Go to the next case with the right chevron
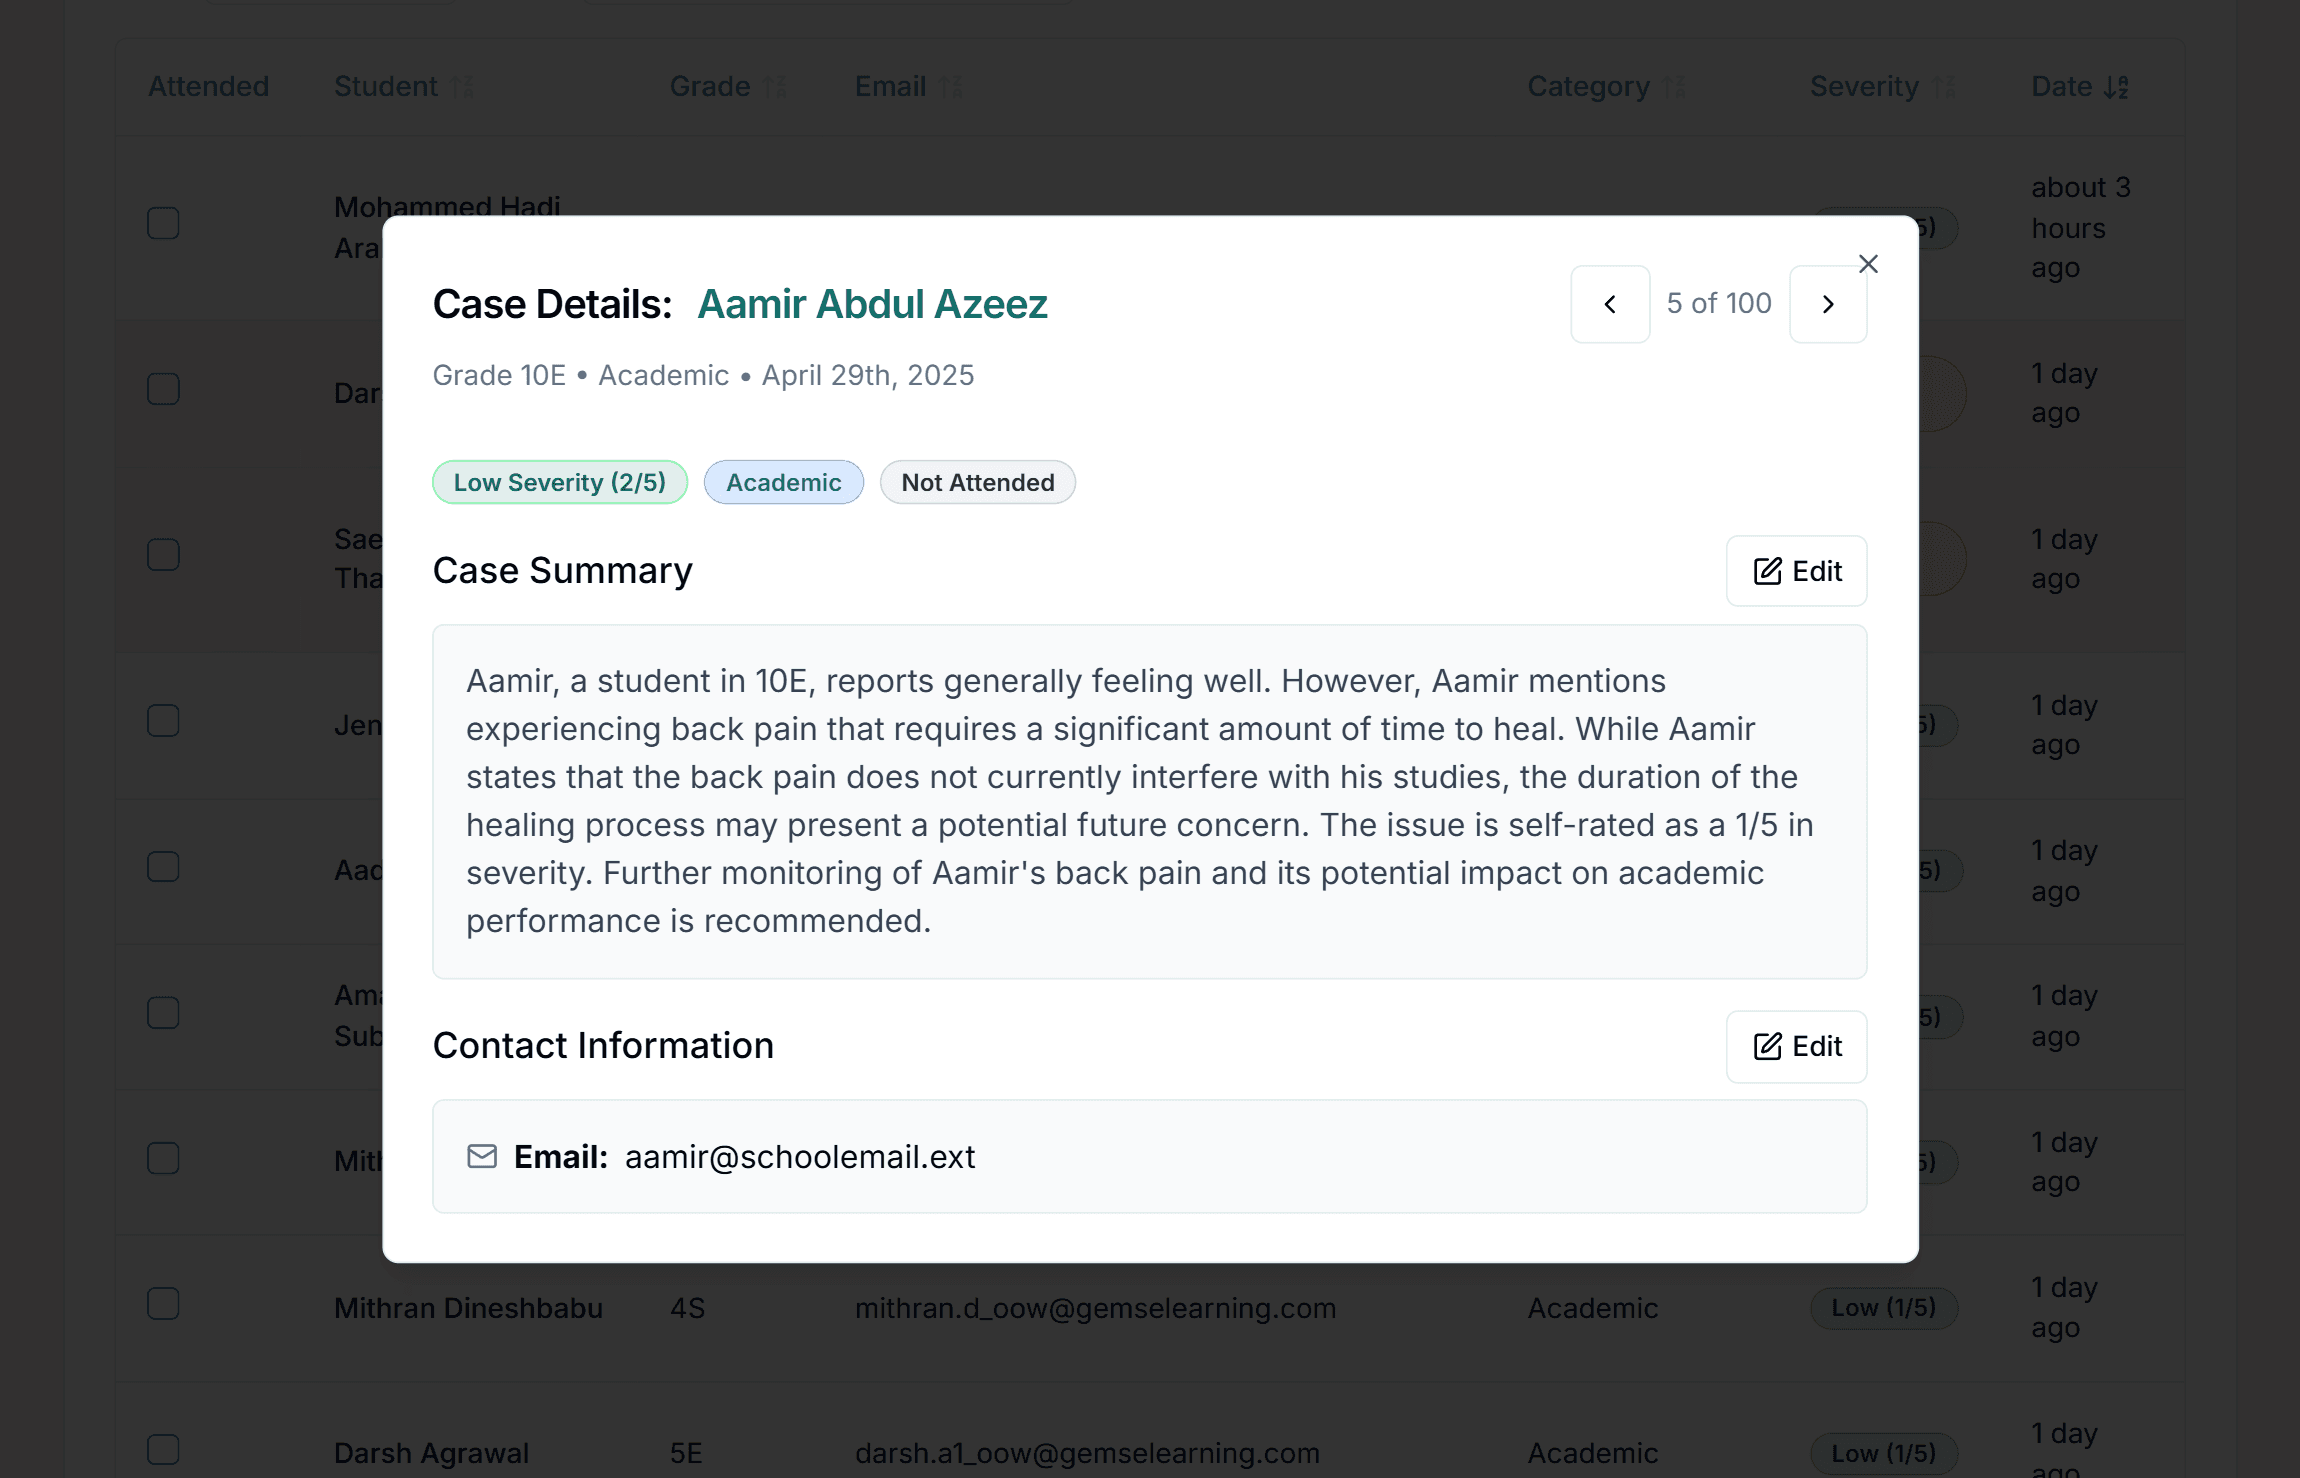 click(x=1828, y=304)
